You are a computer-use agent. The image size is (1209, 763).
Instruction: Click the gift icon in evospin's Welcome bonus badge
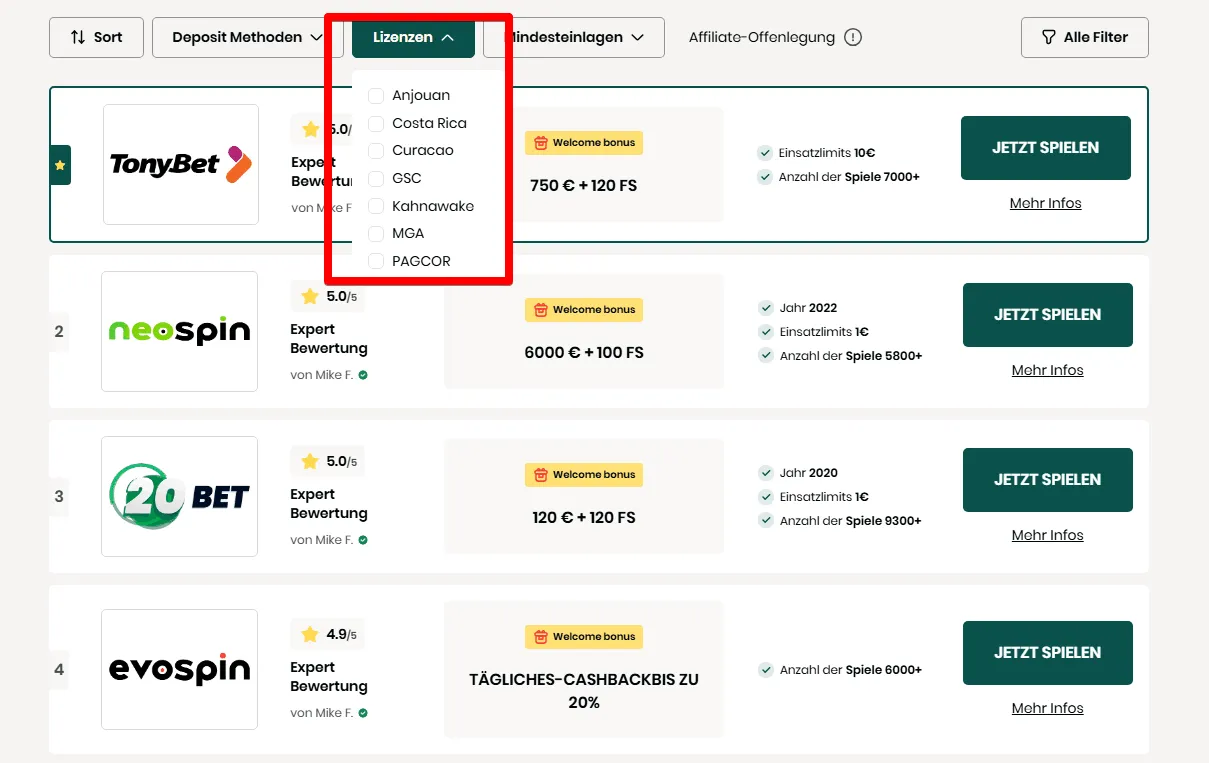pos(541,637)
